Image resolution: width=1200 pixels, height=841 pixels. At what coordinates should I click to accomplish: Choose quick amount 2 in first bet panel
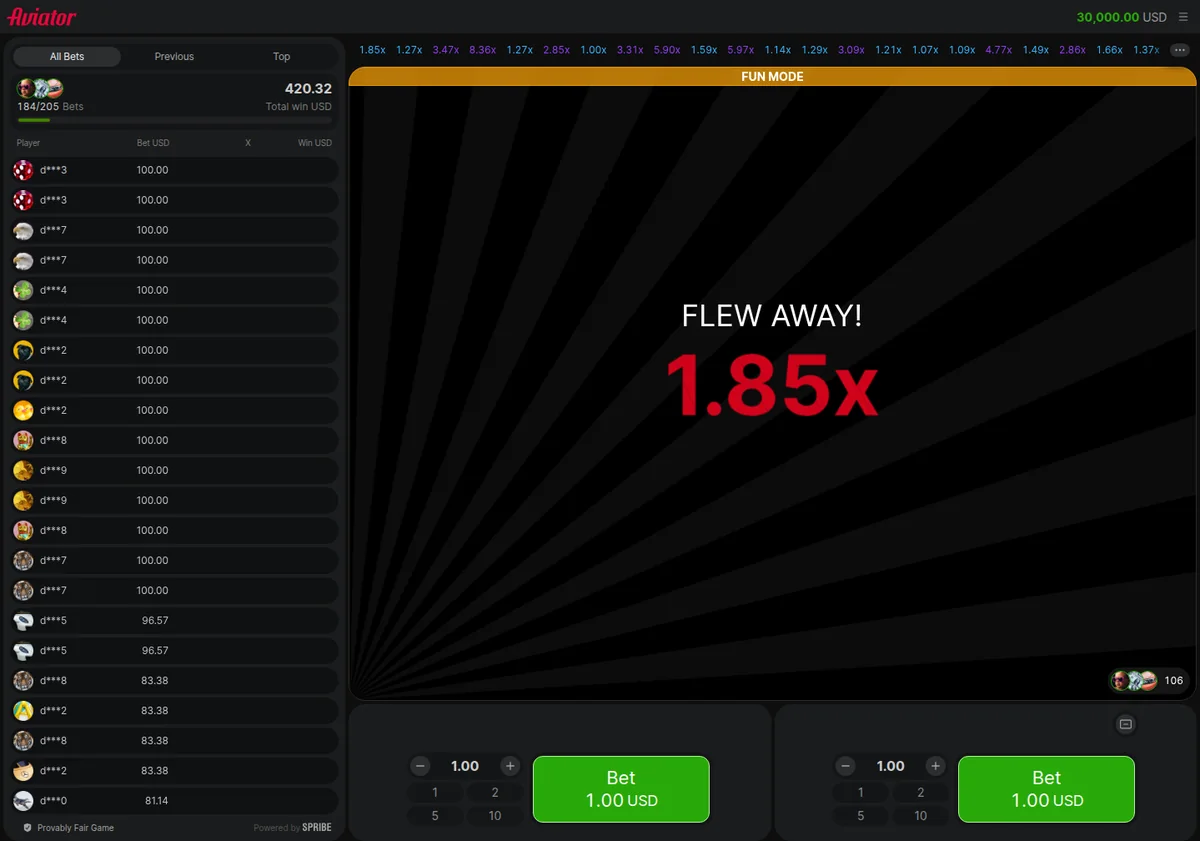(495, 792)
